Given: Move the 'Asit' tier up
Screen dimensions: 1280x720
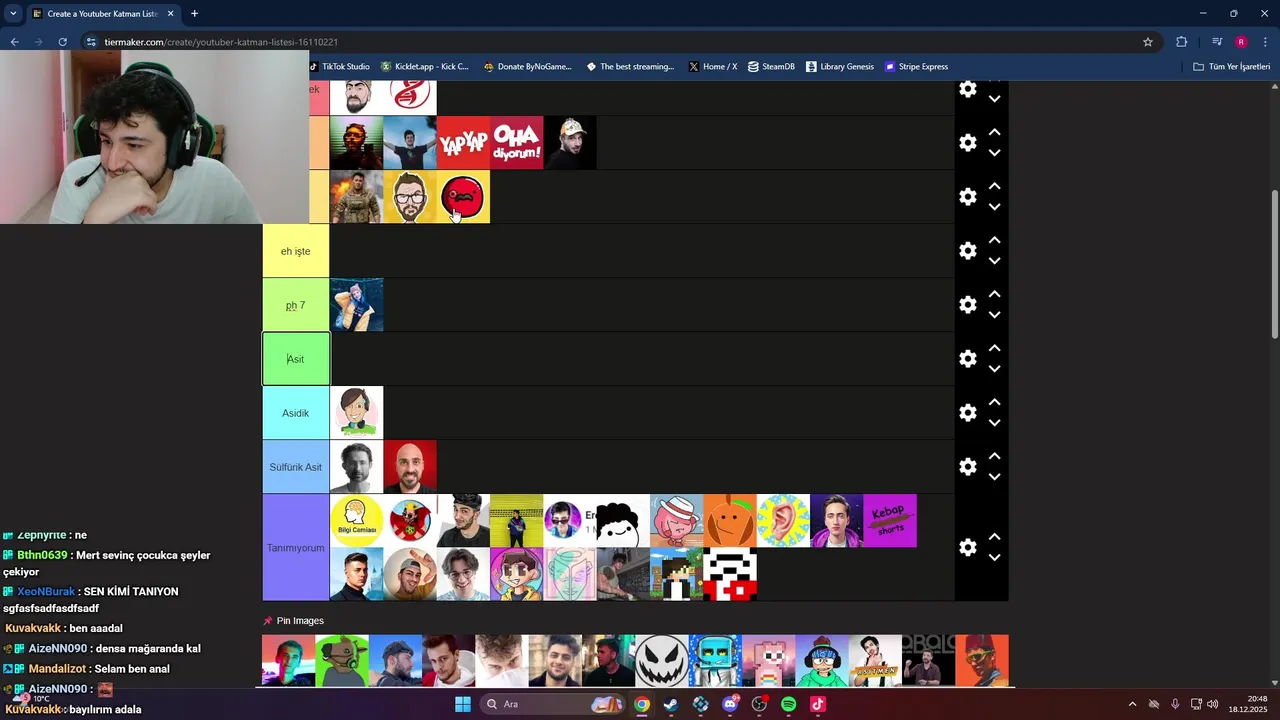Looking at the screenshot, I should 994,348.
